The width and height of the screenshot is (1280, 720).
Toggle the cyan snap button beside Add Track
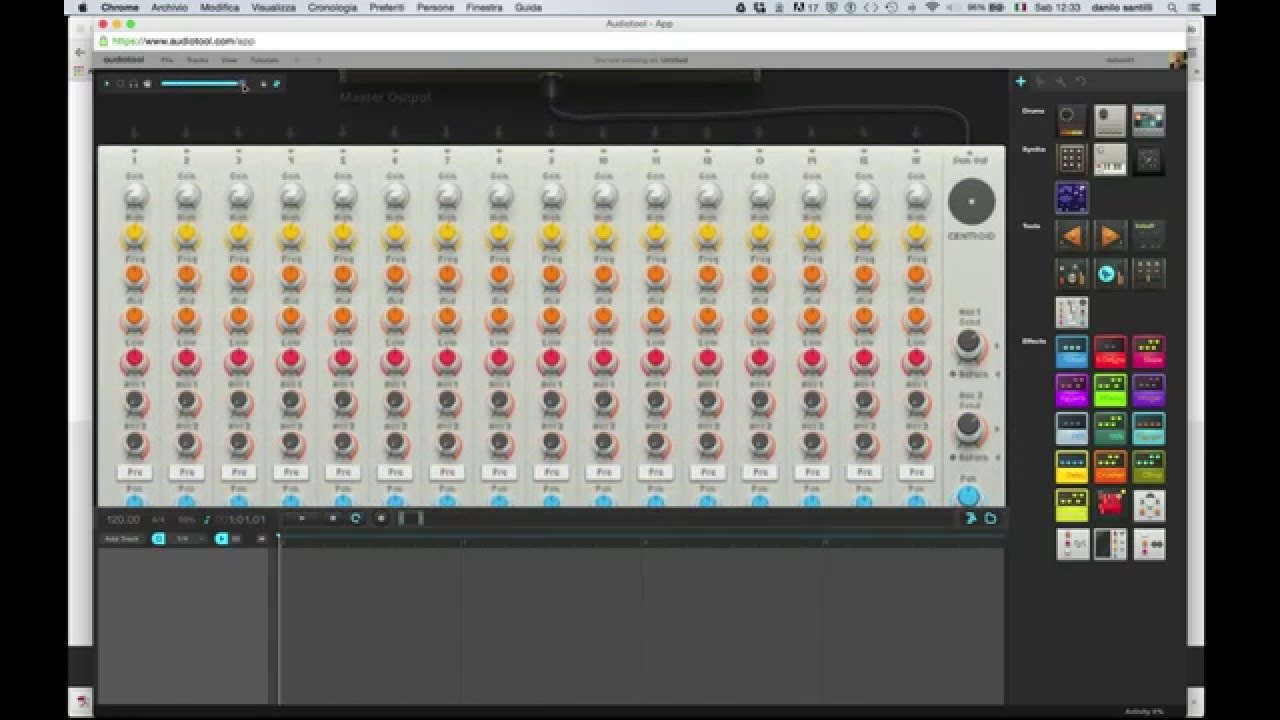(x=158, y=539)
